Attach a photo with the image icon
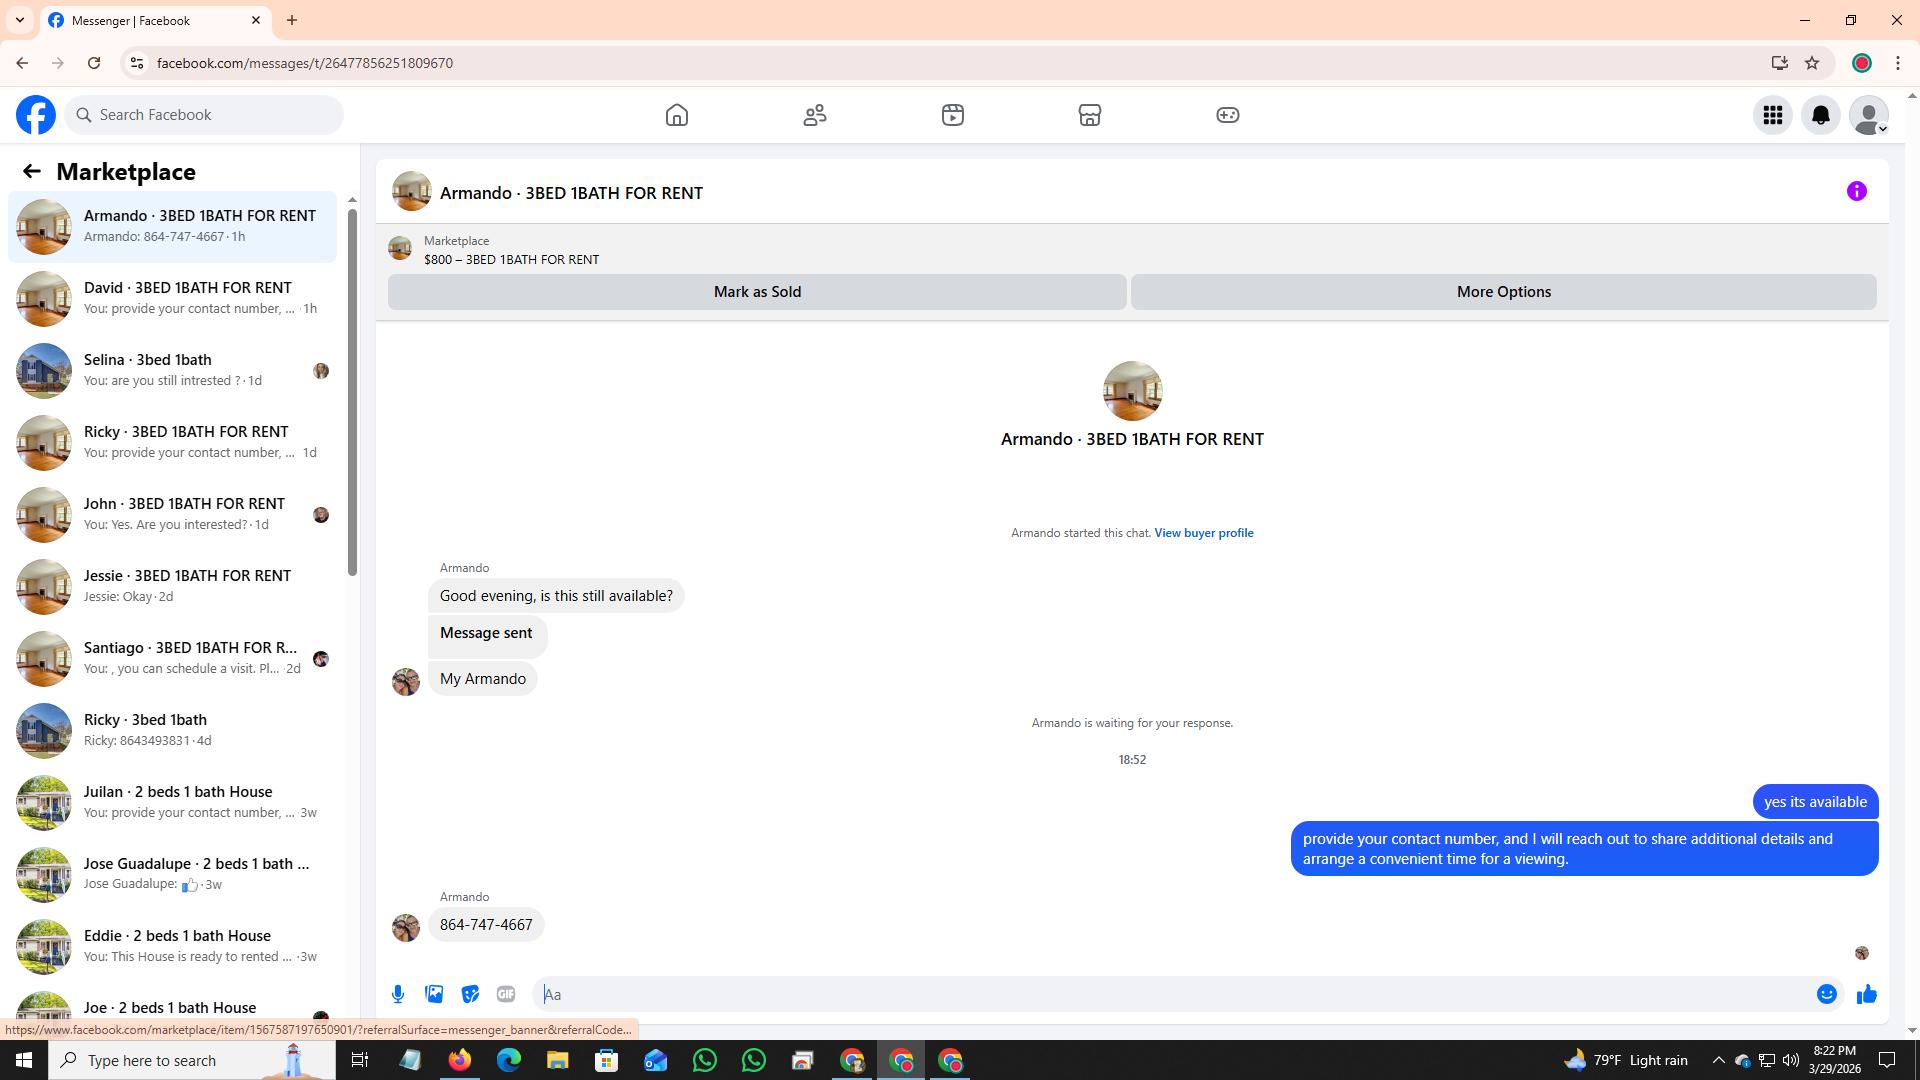This screenshot has height=1080, width=1920. tap(434, 994)
